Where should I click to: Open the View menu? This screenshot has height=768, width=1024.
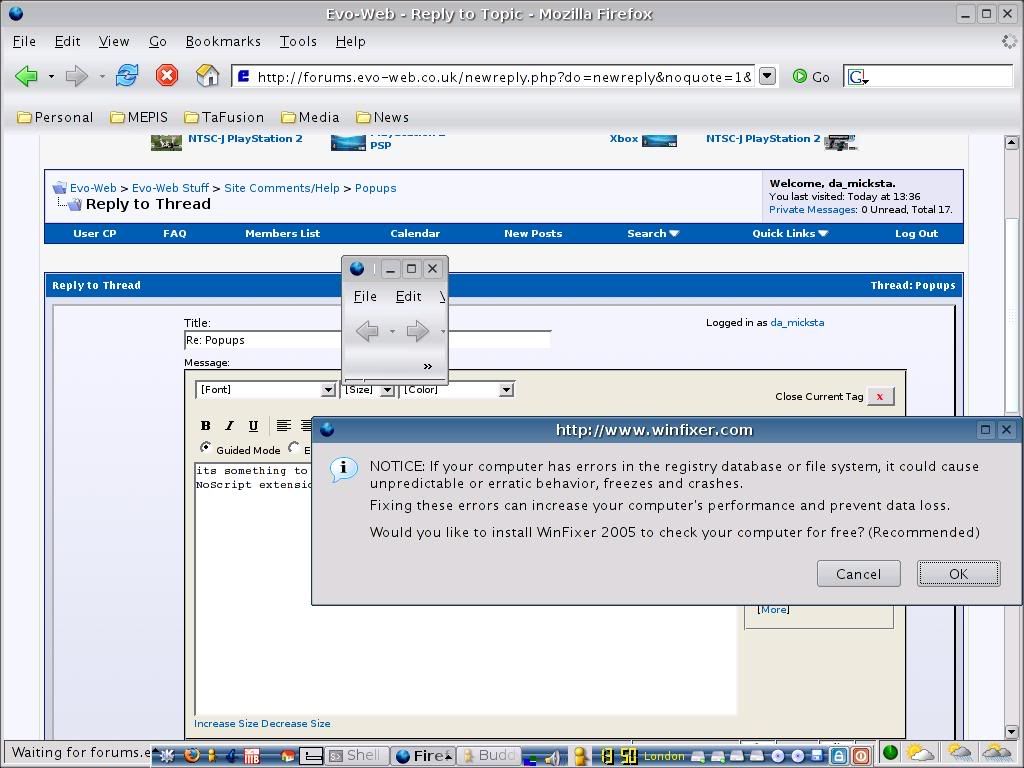pos(114,42)
